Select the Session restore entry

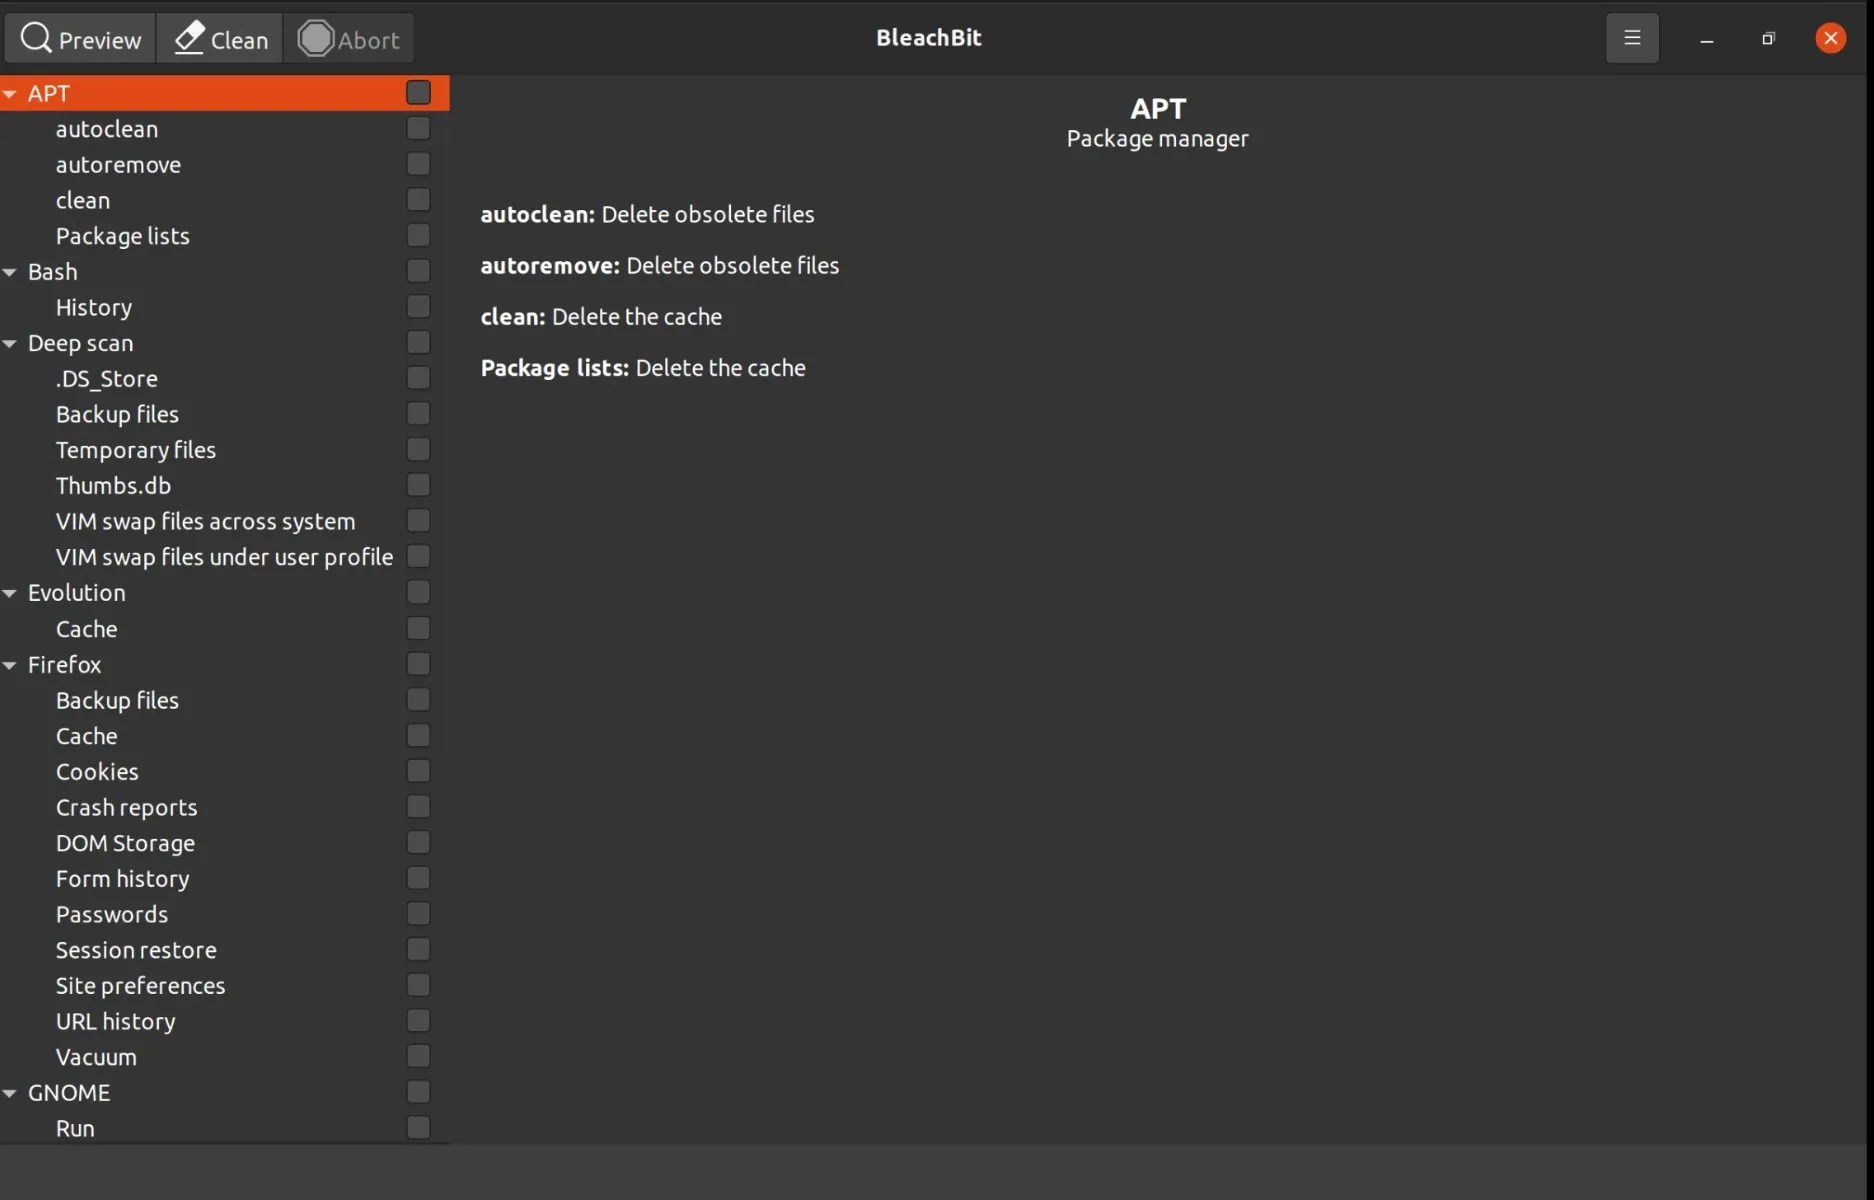click(x=135, y=949)
